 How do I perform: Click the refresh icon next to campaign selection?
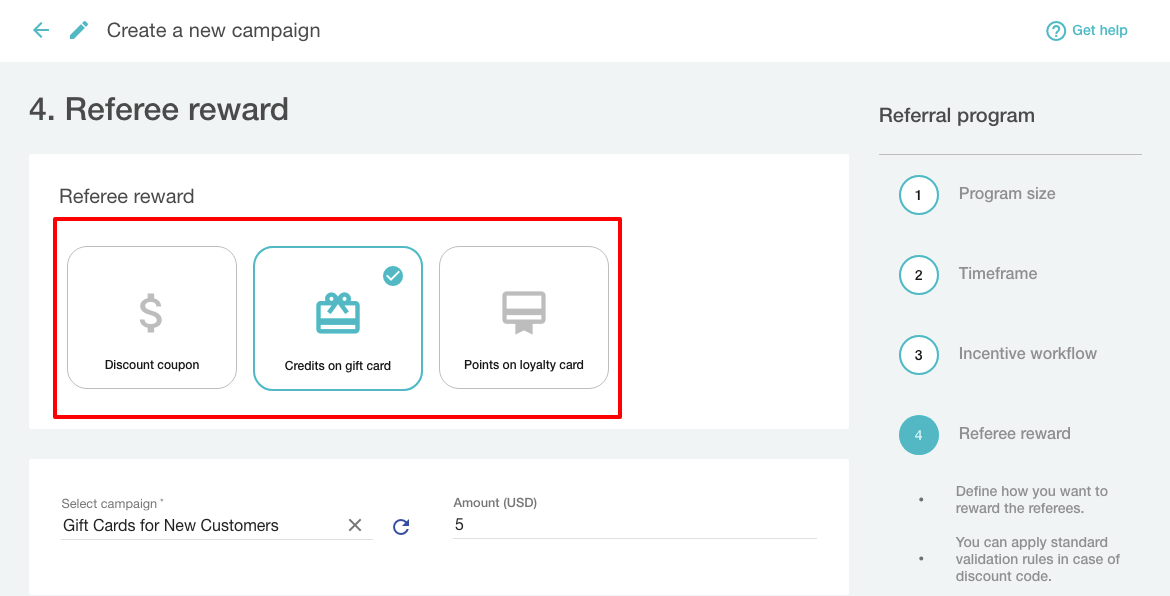pyautogui.click(x=401, y=526)
